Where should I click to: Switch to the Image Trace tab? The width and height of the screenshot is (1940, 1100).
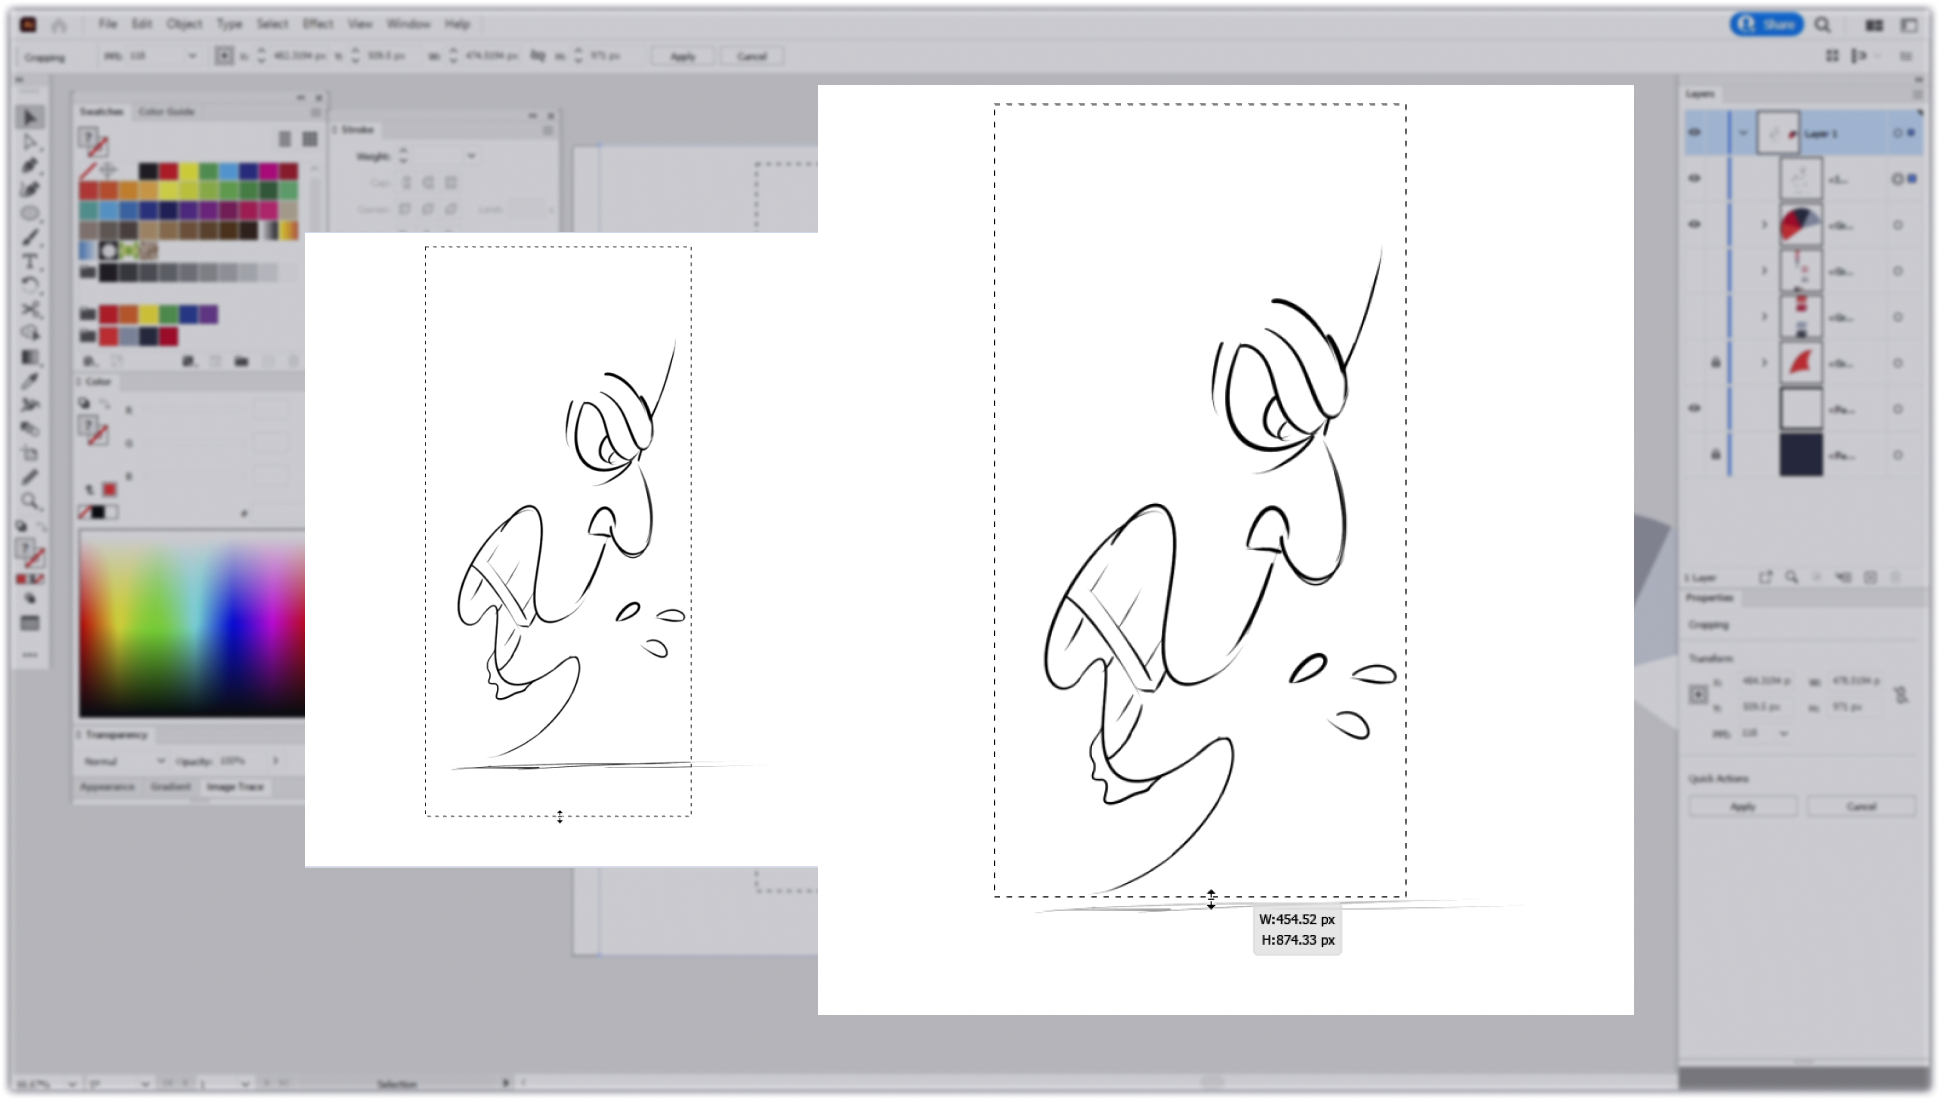click(x=235, y=787)
